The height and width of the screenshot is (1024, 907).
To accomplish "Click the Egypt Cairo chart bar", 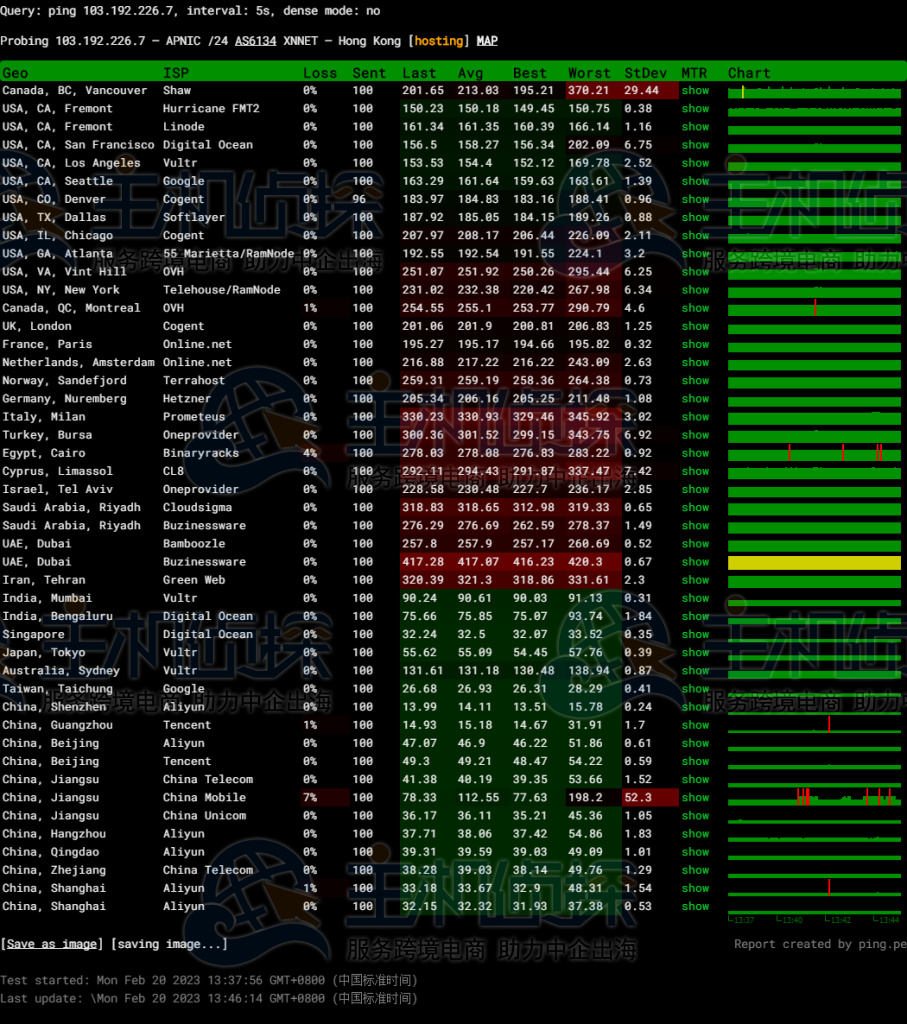I will coord(814,454).
